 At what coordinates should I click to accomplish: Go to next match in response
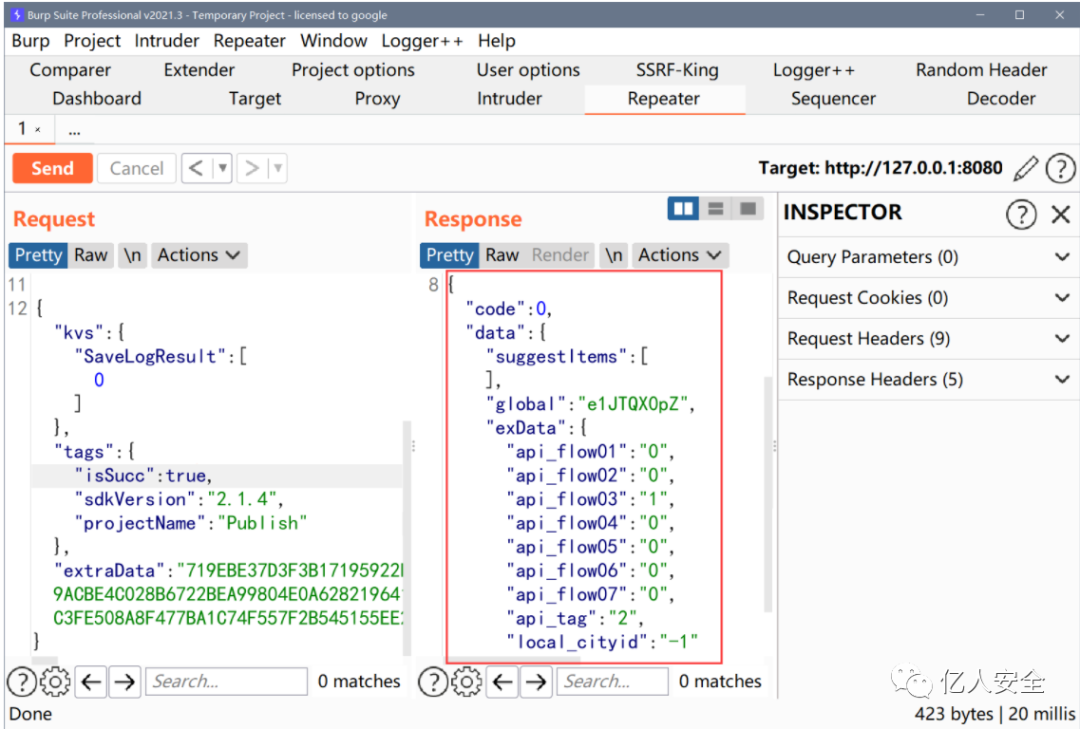(x=536, y=681)
